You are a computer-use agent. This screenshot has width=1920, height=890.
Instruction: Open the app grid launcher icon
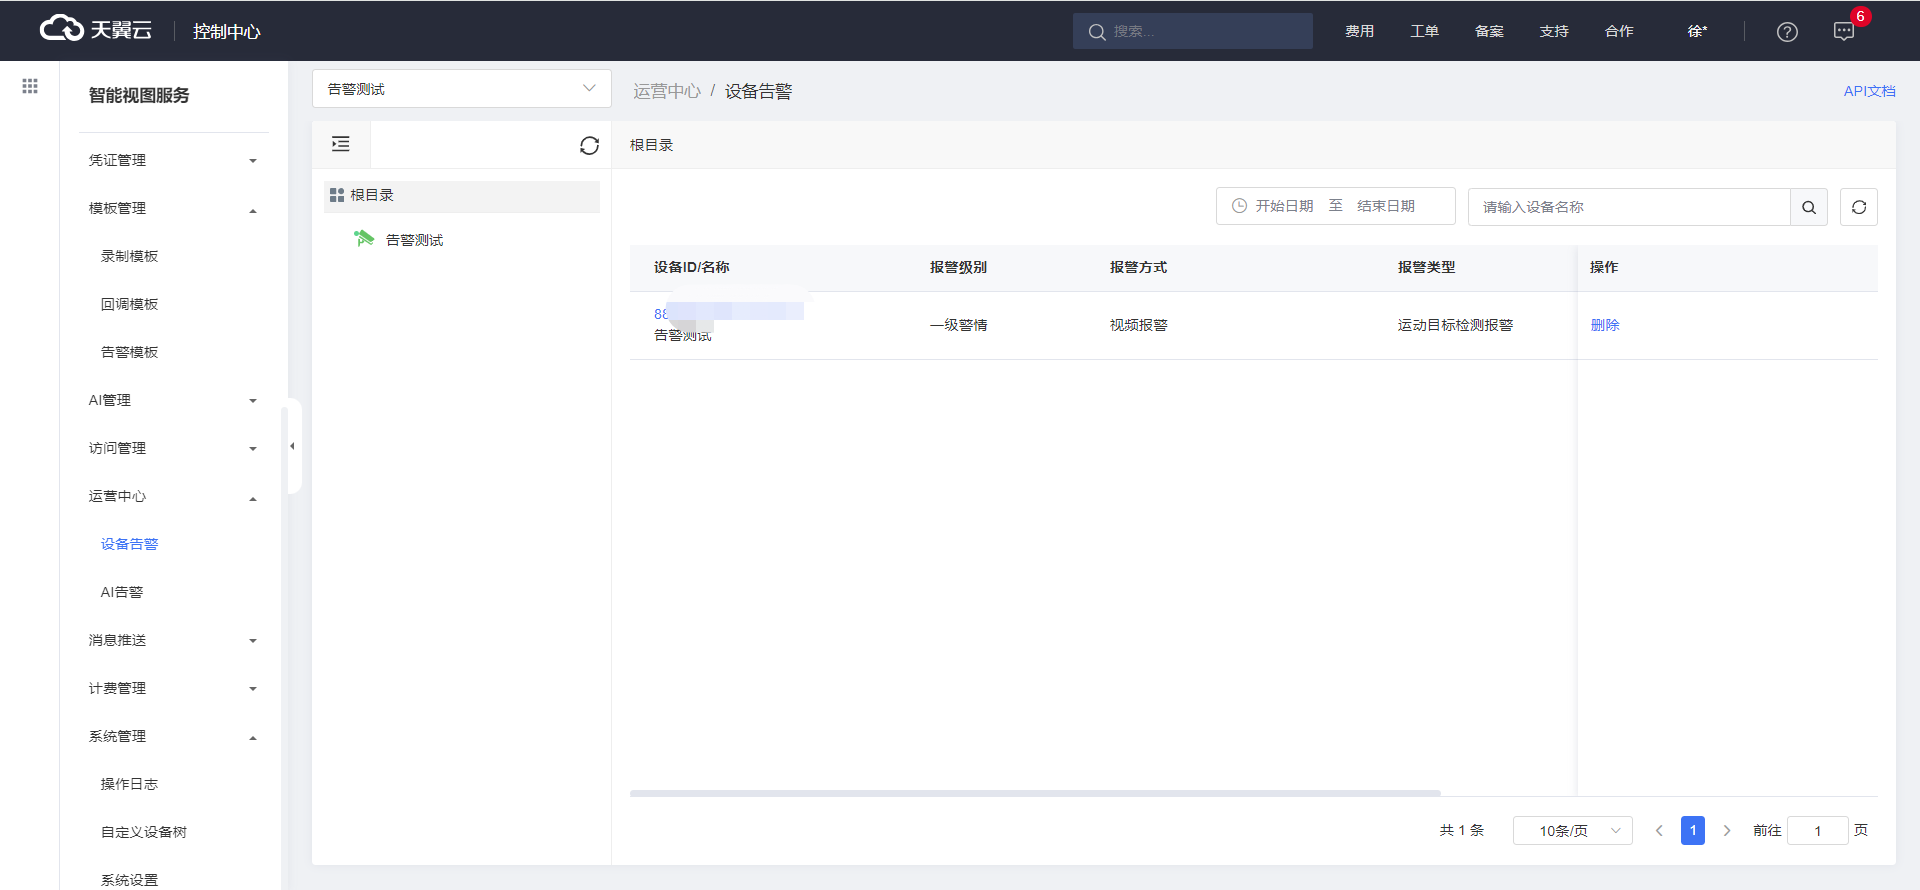[30, 86]
